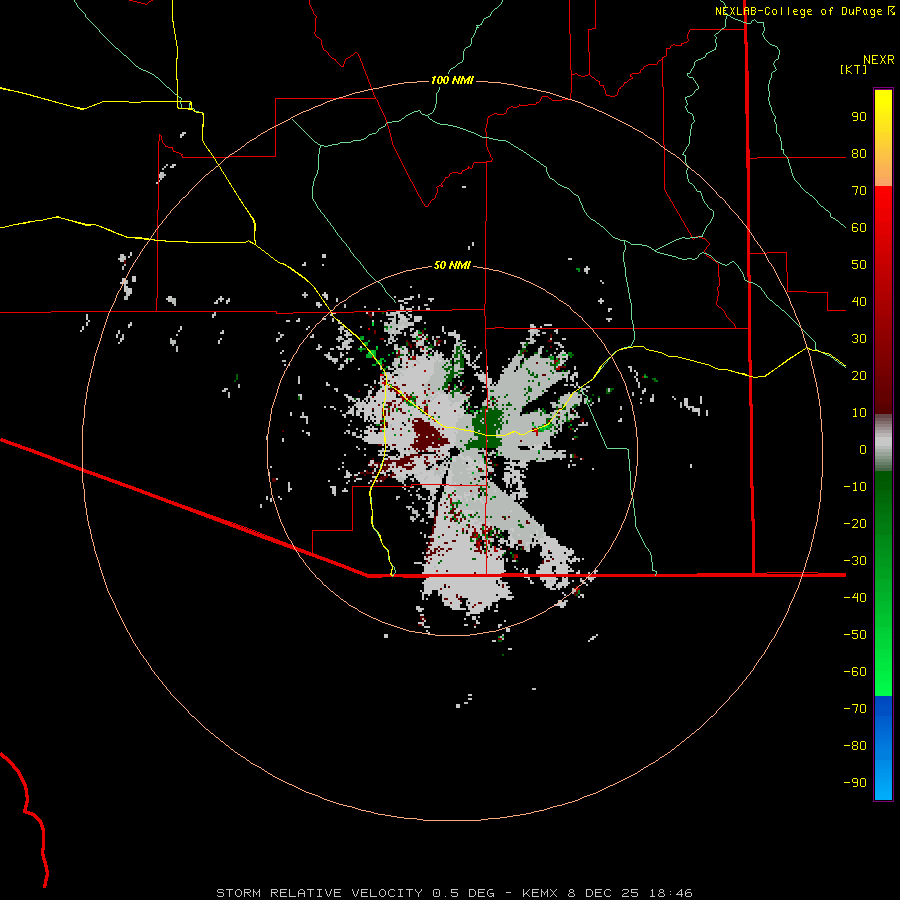This screenshot has width=900, height=900.
Task: Click the 30 value on the velocity scale
Action: pyautogui.click(x=859, y=339)
